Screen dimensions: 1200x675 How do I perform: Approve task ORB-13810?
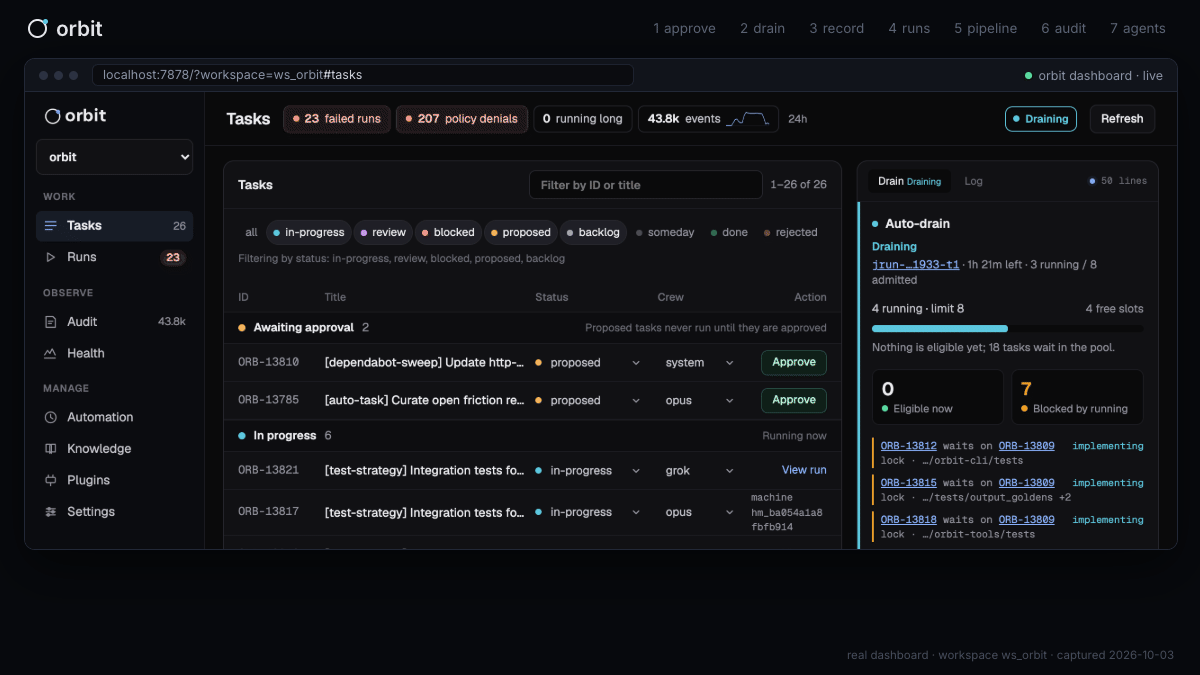click(794, 362)
